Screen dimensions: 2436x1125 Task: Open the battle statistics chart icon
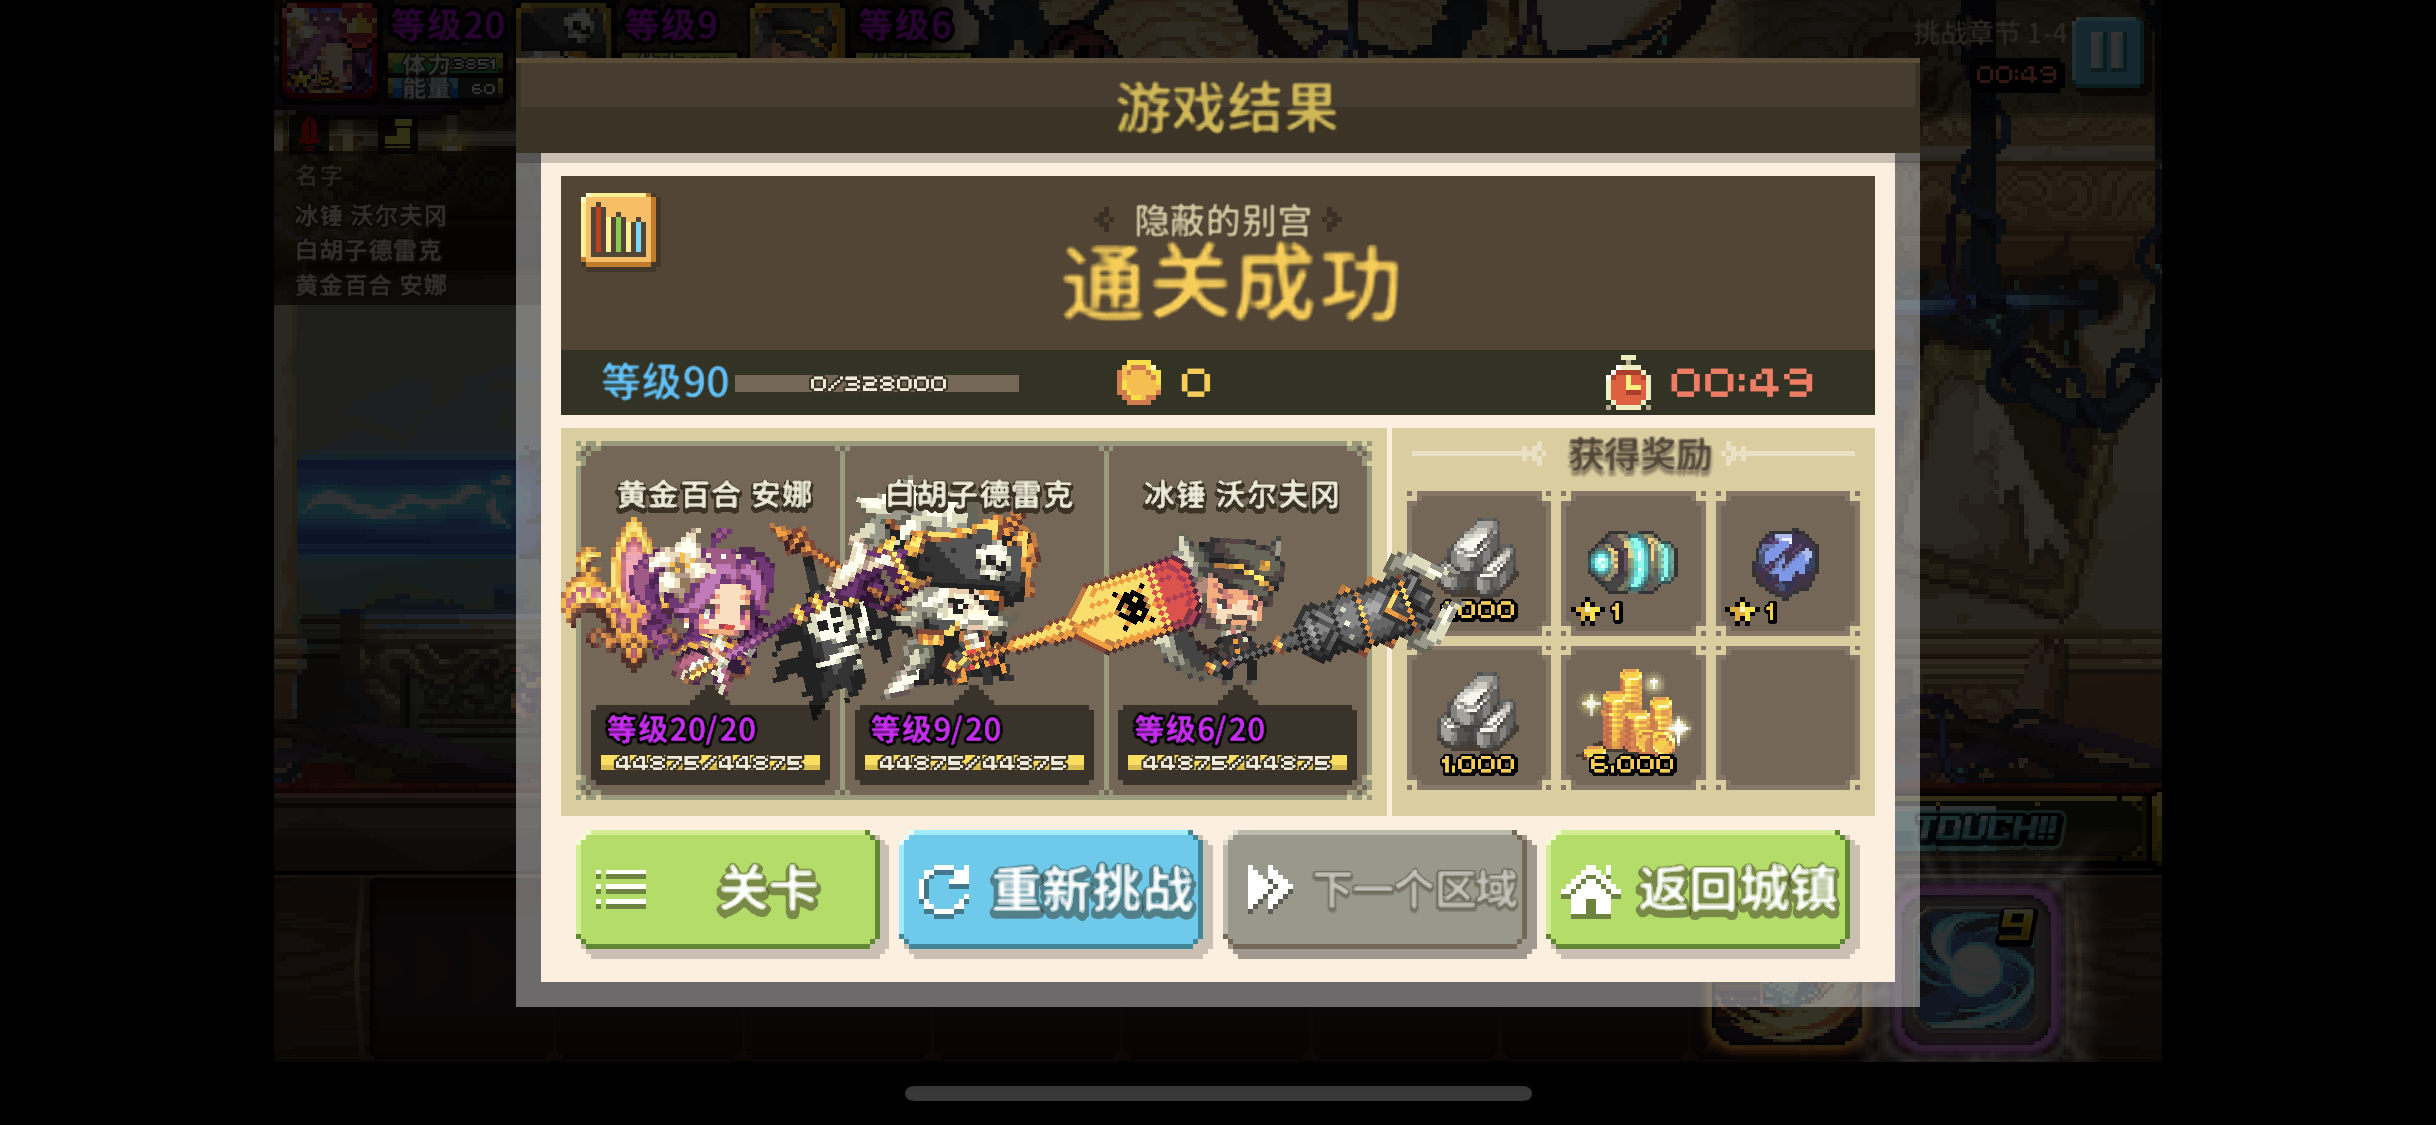618,231
